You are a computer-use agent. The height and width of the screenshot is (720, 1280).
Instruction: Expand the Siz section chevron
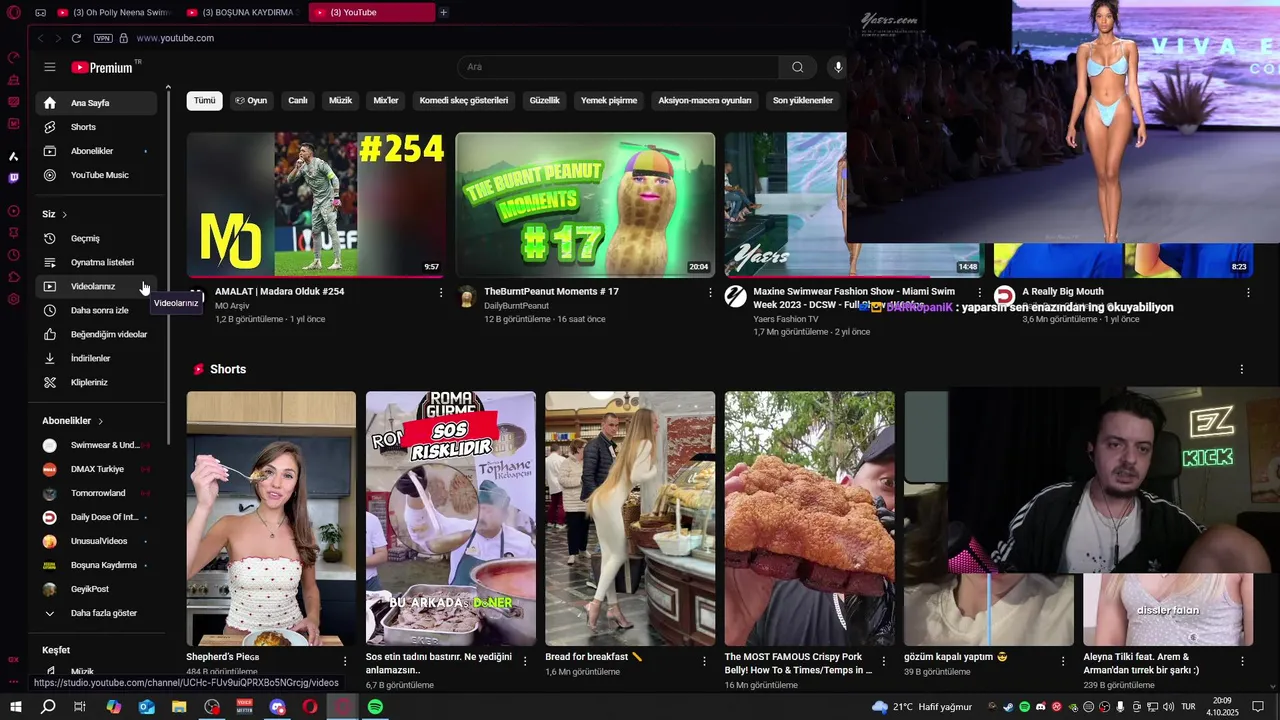point(64,214)
